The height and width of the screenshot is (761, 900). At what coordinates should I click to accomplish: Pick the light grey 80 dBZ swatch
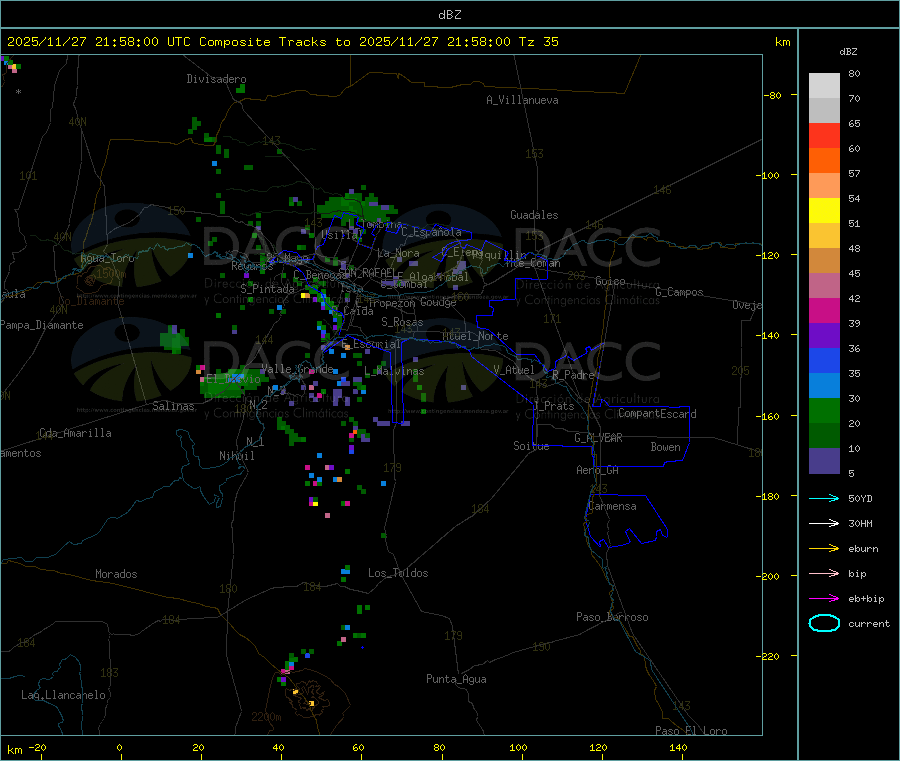[x=824, y=86]
